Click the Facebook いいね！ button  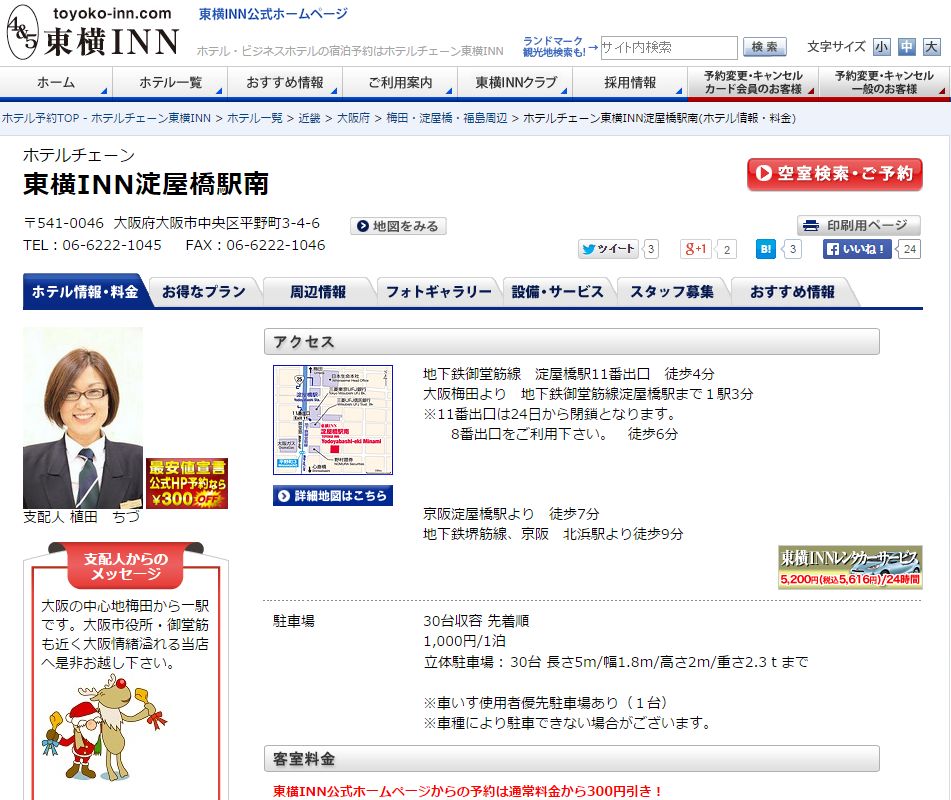pyautogui.click(x=856, y=249)
